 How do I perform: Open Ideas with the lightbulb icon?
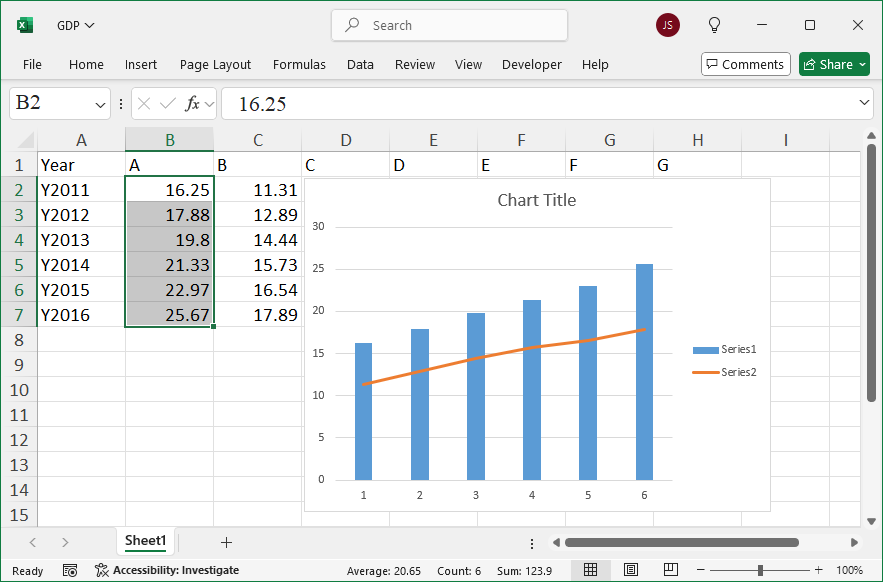[x=714, y=24]
